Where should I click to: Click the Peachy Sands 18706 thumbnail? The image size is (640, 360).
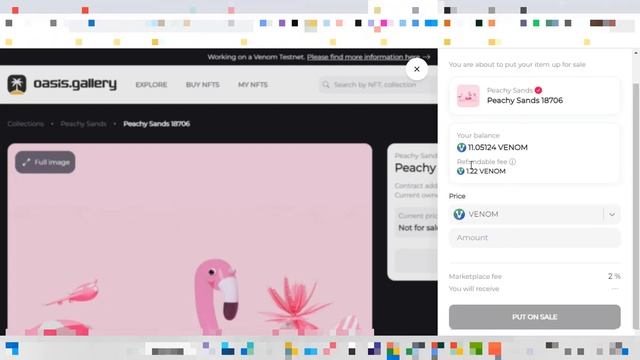(468, 96)
